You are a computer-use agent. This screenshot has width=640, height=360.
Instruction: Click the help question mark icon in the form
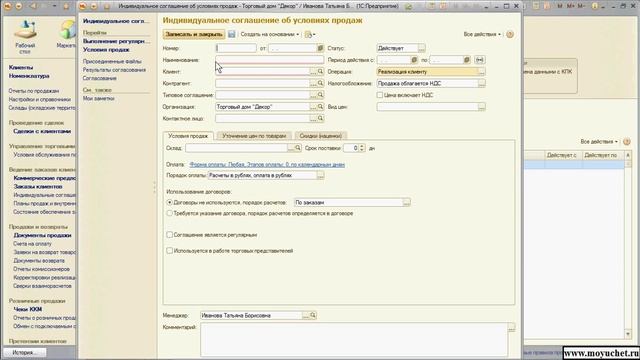[x=510, y=34]
